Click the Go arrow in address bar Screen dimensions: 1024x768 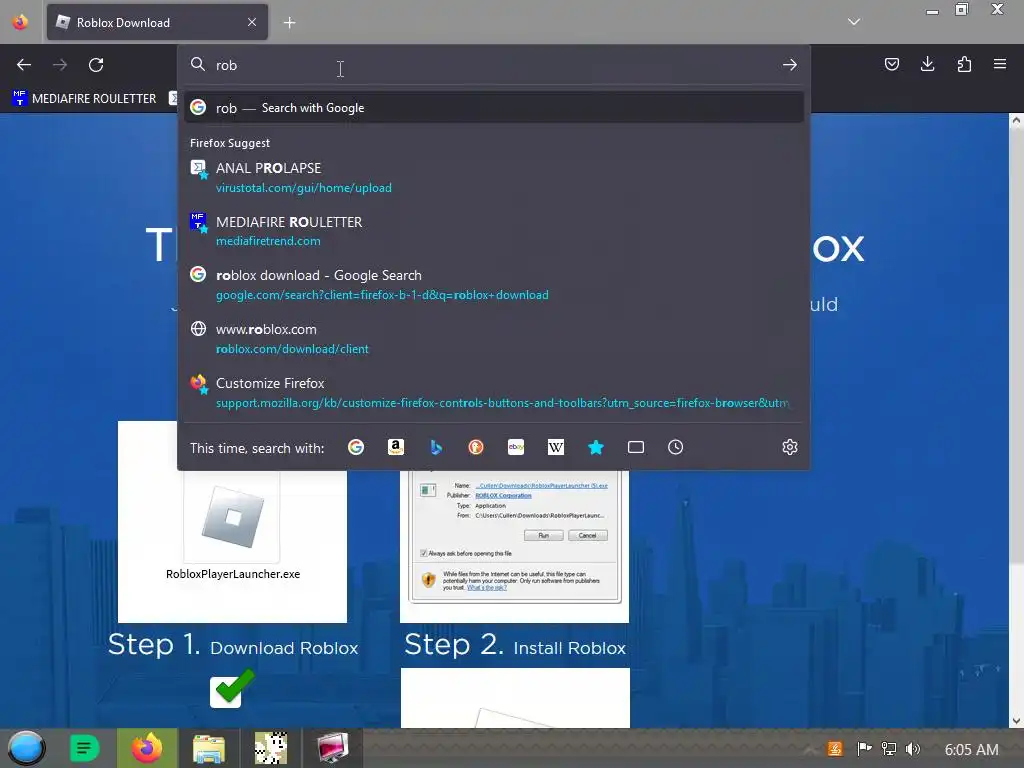click(790, 65)
